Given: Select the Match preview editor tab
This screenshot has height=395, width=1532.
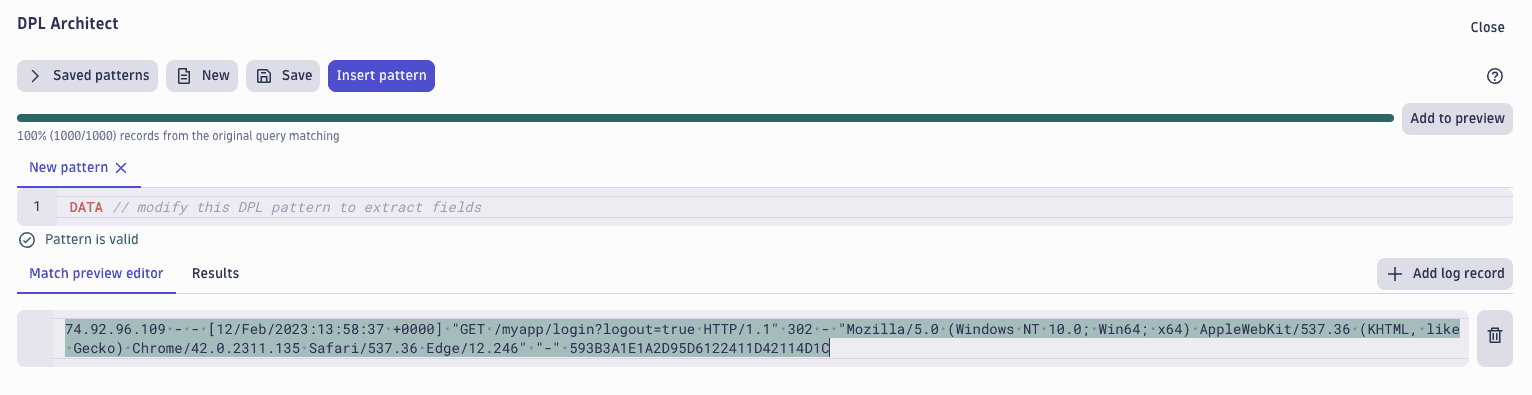Looking at the screenshot, I should 96,273.
